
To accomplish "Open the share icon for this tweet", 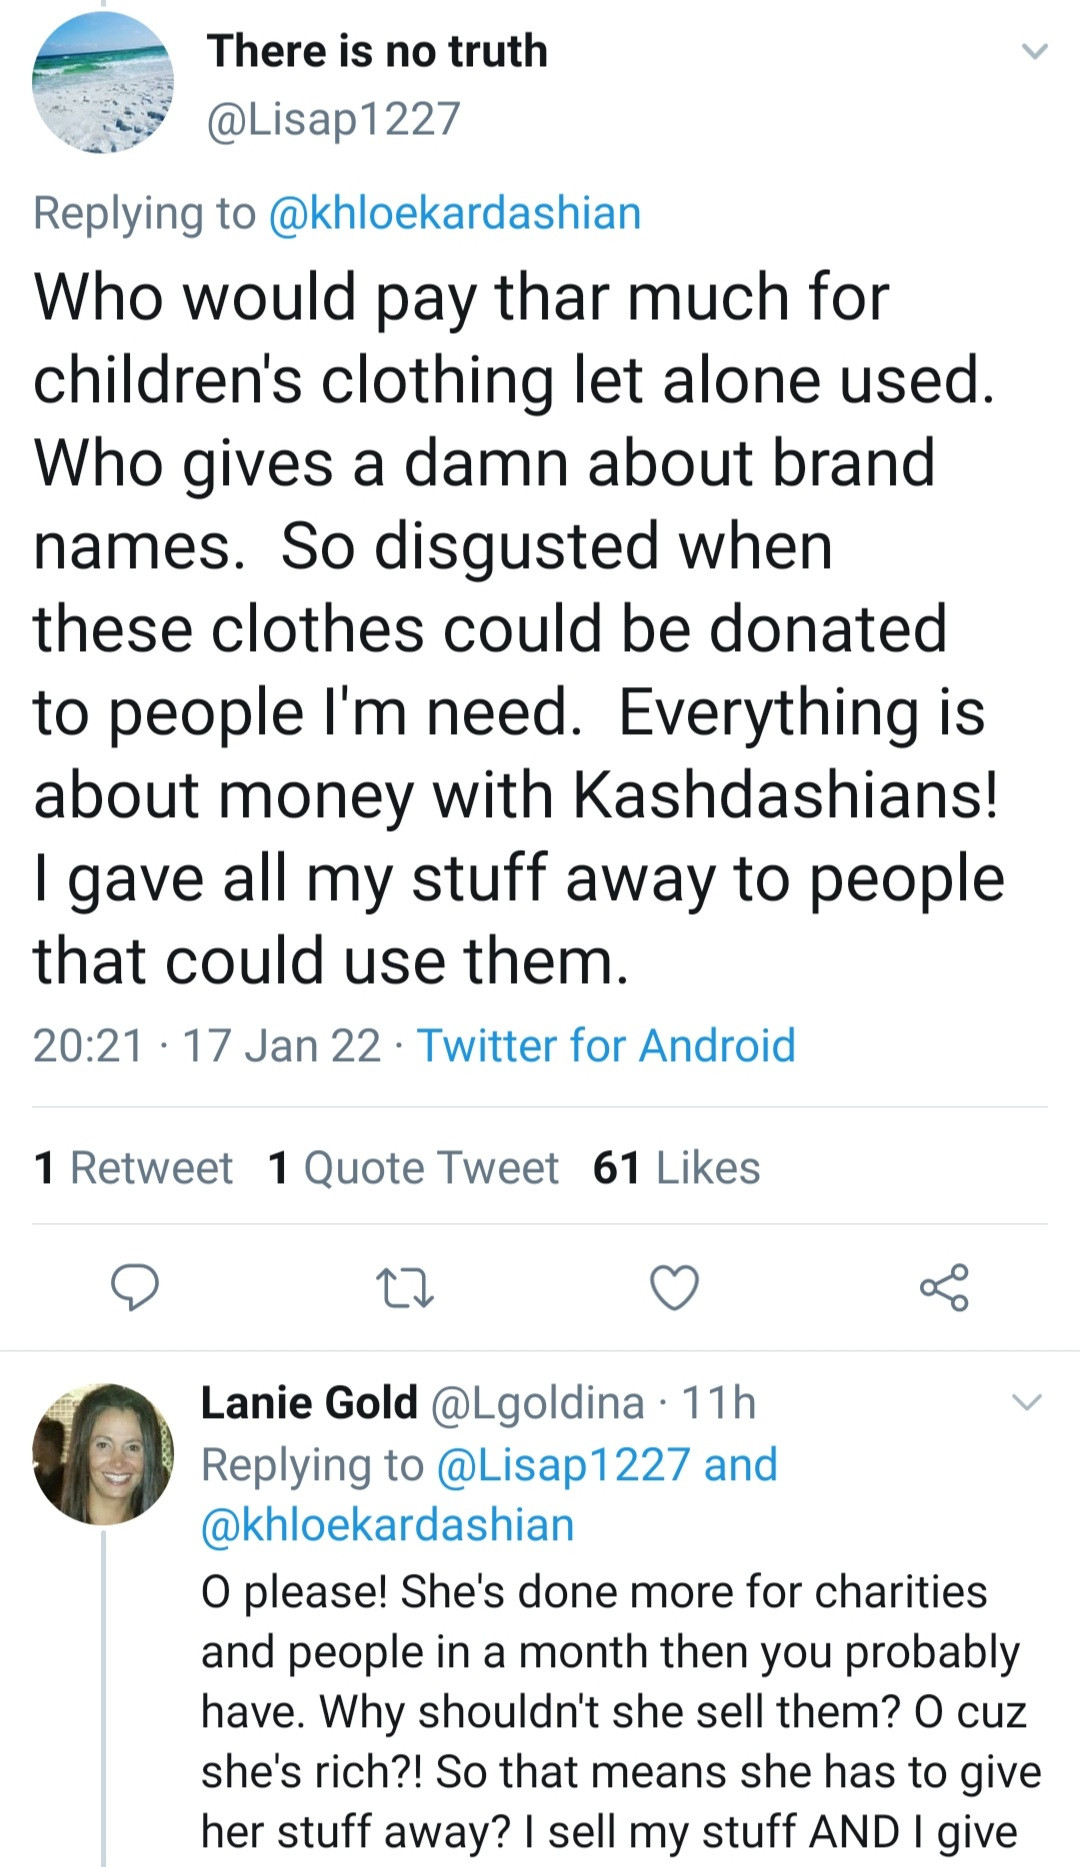I will 944,1288.
